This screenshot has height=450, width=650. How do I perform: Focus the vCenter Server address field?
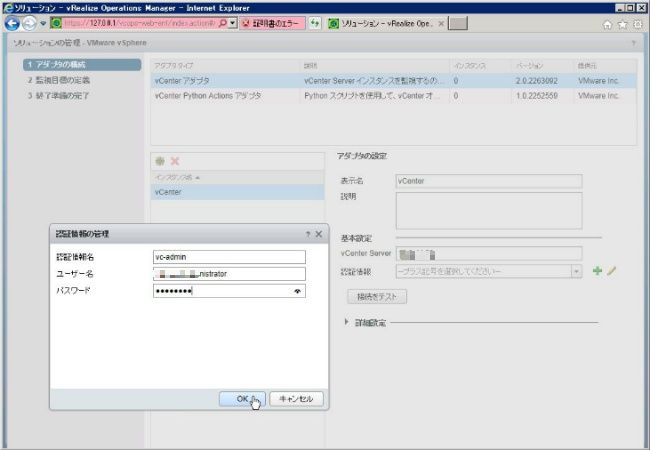[489, 254]
